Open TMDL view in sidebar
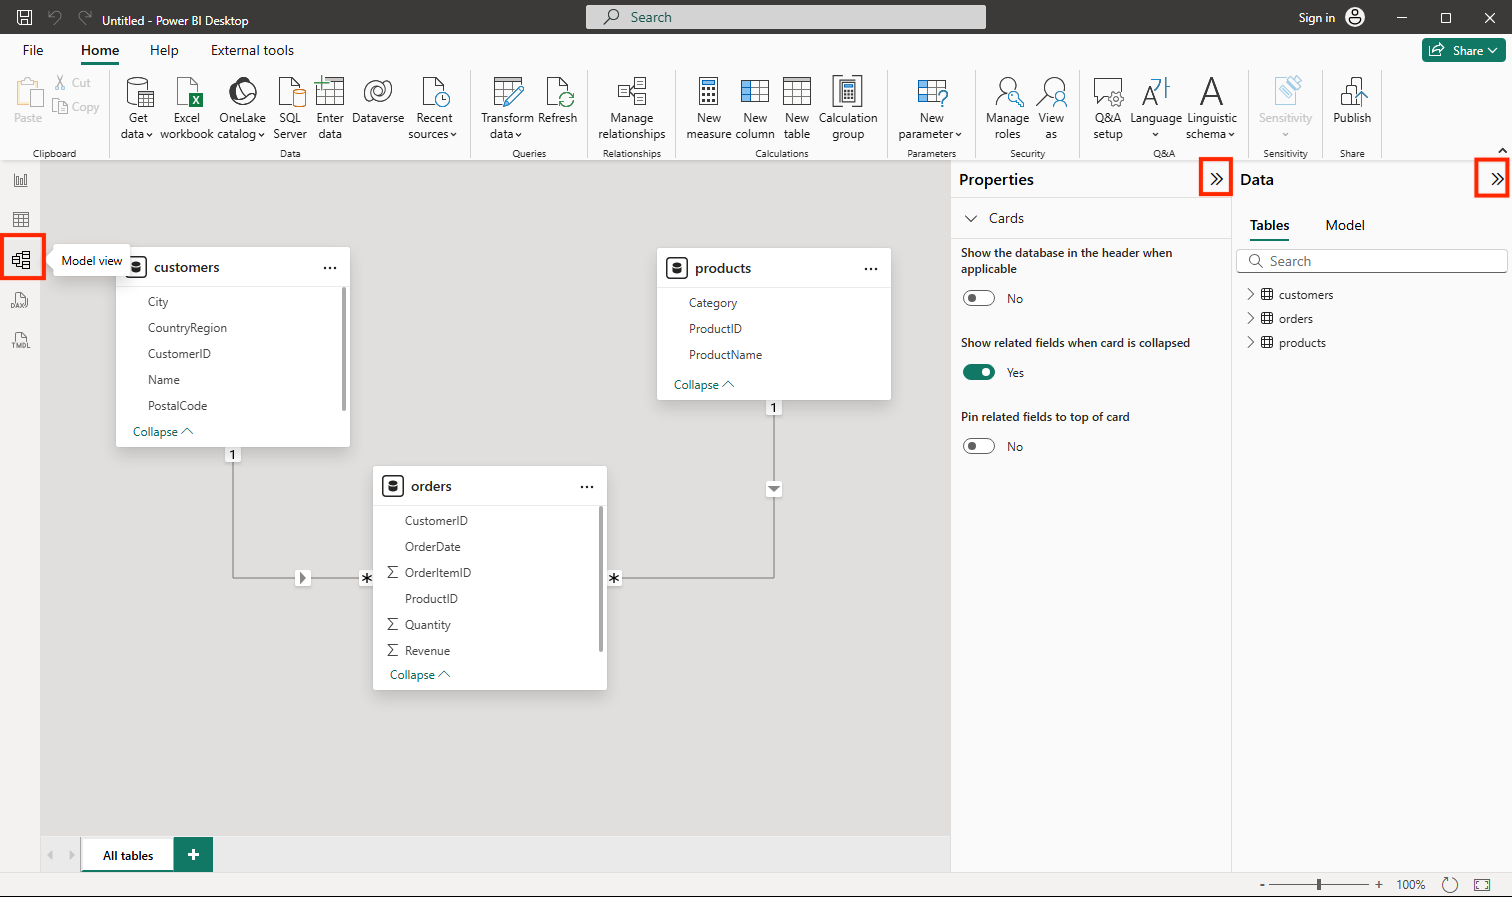The image size is (1512, 897). pyautogui.click(x=21, y=340)
